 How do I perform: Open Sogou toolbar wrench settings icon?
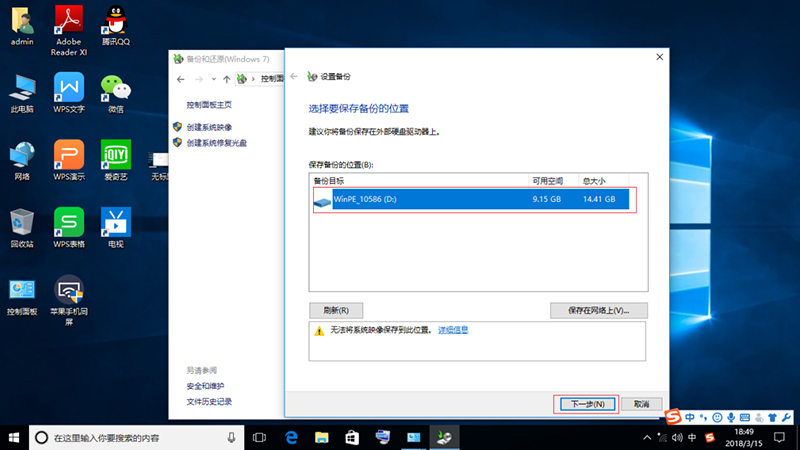tap(786, 417)
